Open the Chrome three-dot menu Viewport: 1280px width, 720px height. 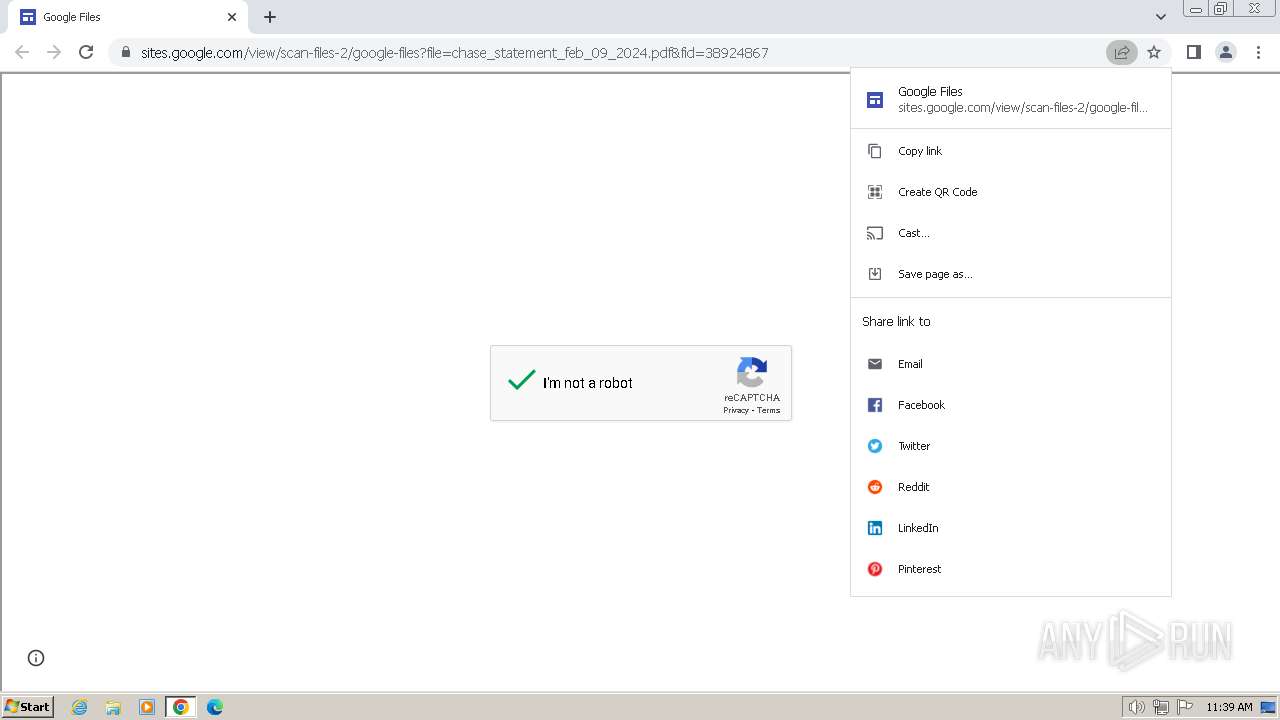click(x=1258, y=52)
